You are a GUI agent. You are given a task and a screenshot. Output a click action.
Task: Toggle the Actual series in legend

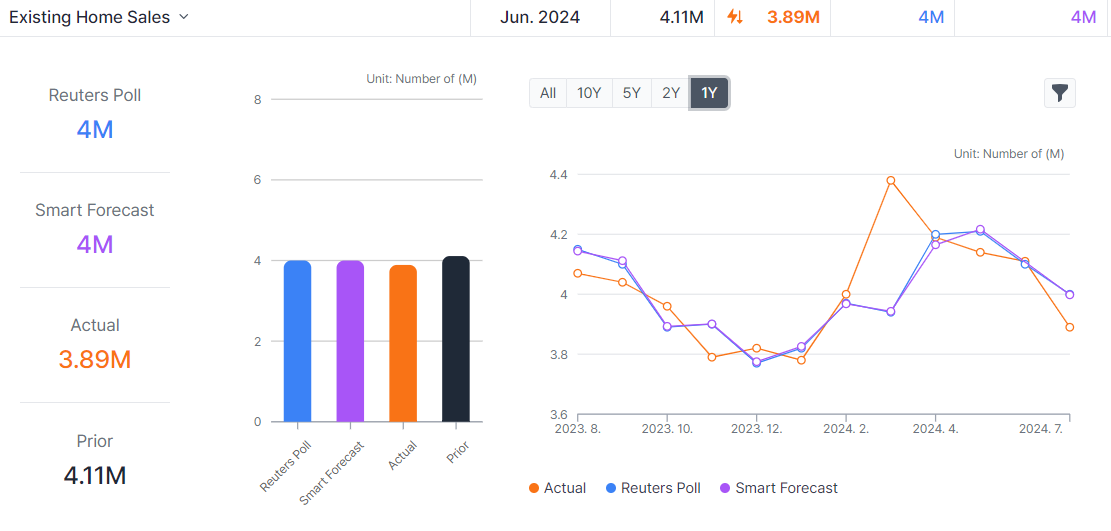tap(557, 488)
